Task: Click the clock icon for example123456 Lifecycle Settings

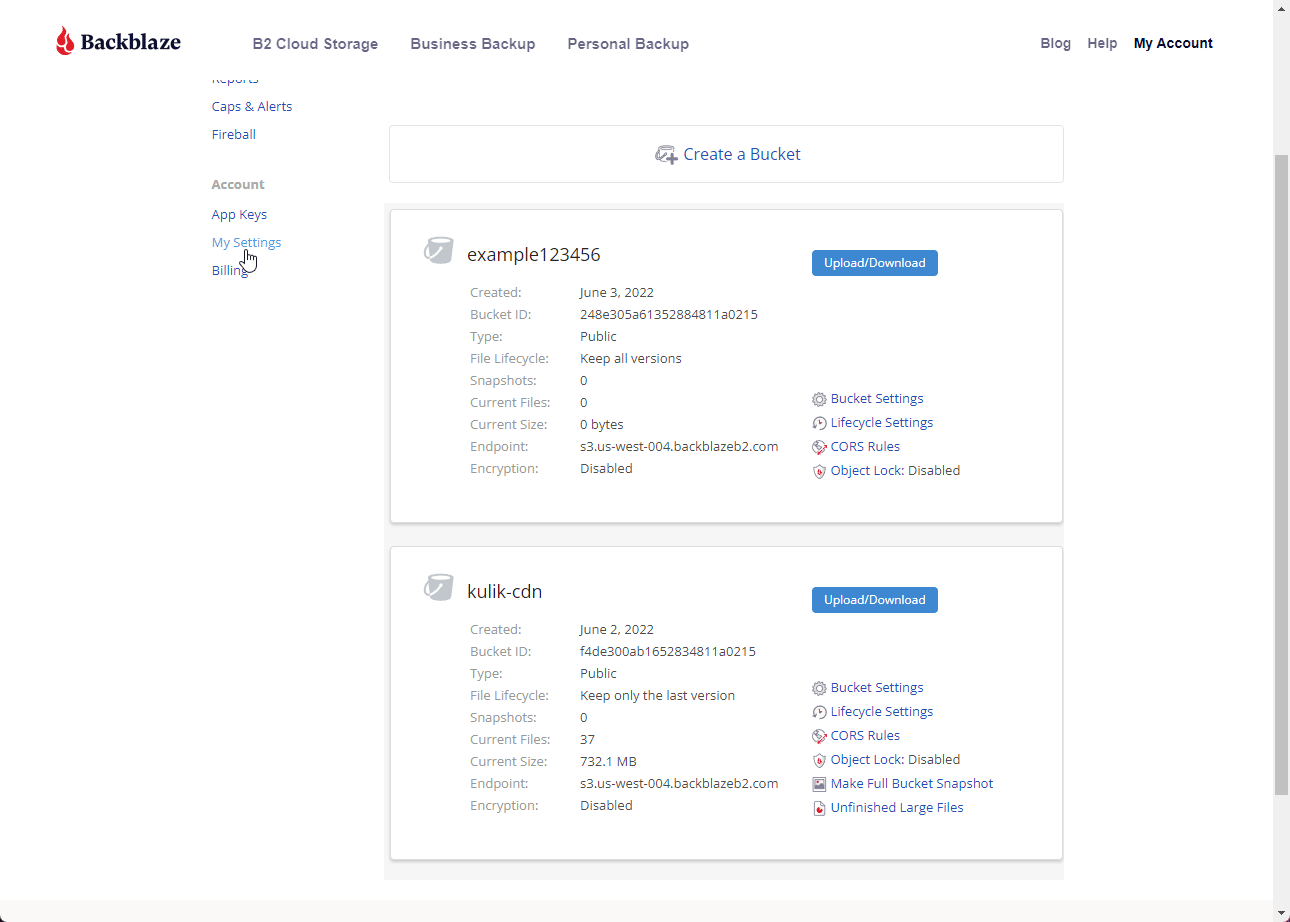Action: [x=819, y=423]
